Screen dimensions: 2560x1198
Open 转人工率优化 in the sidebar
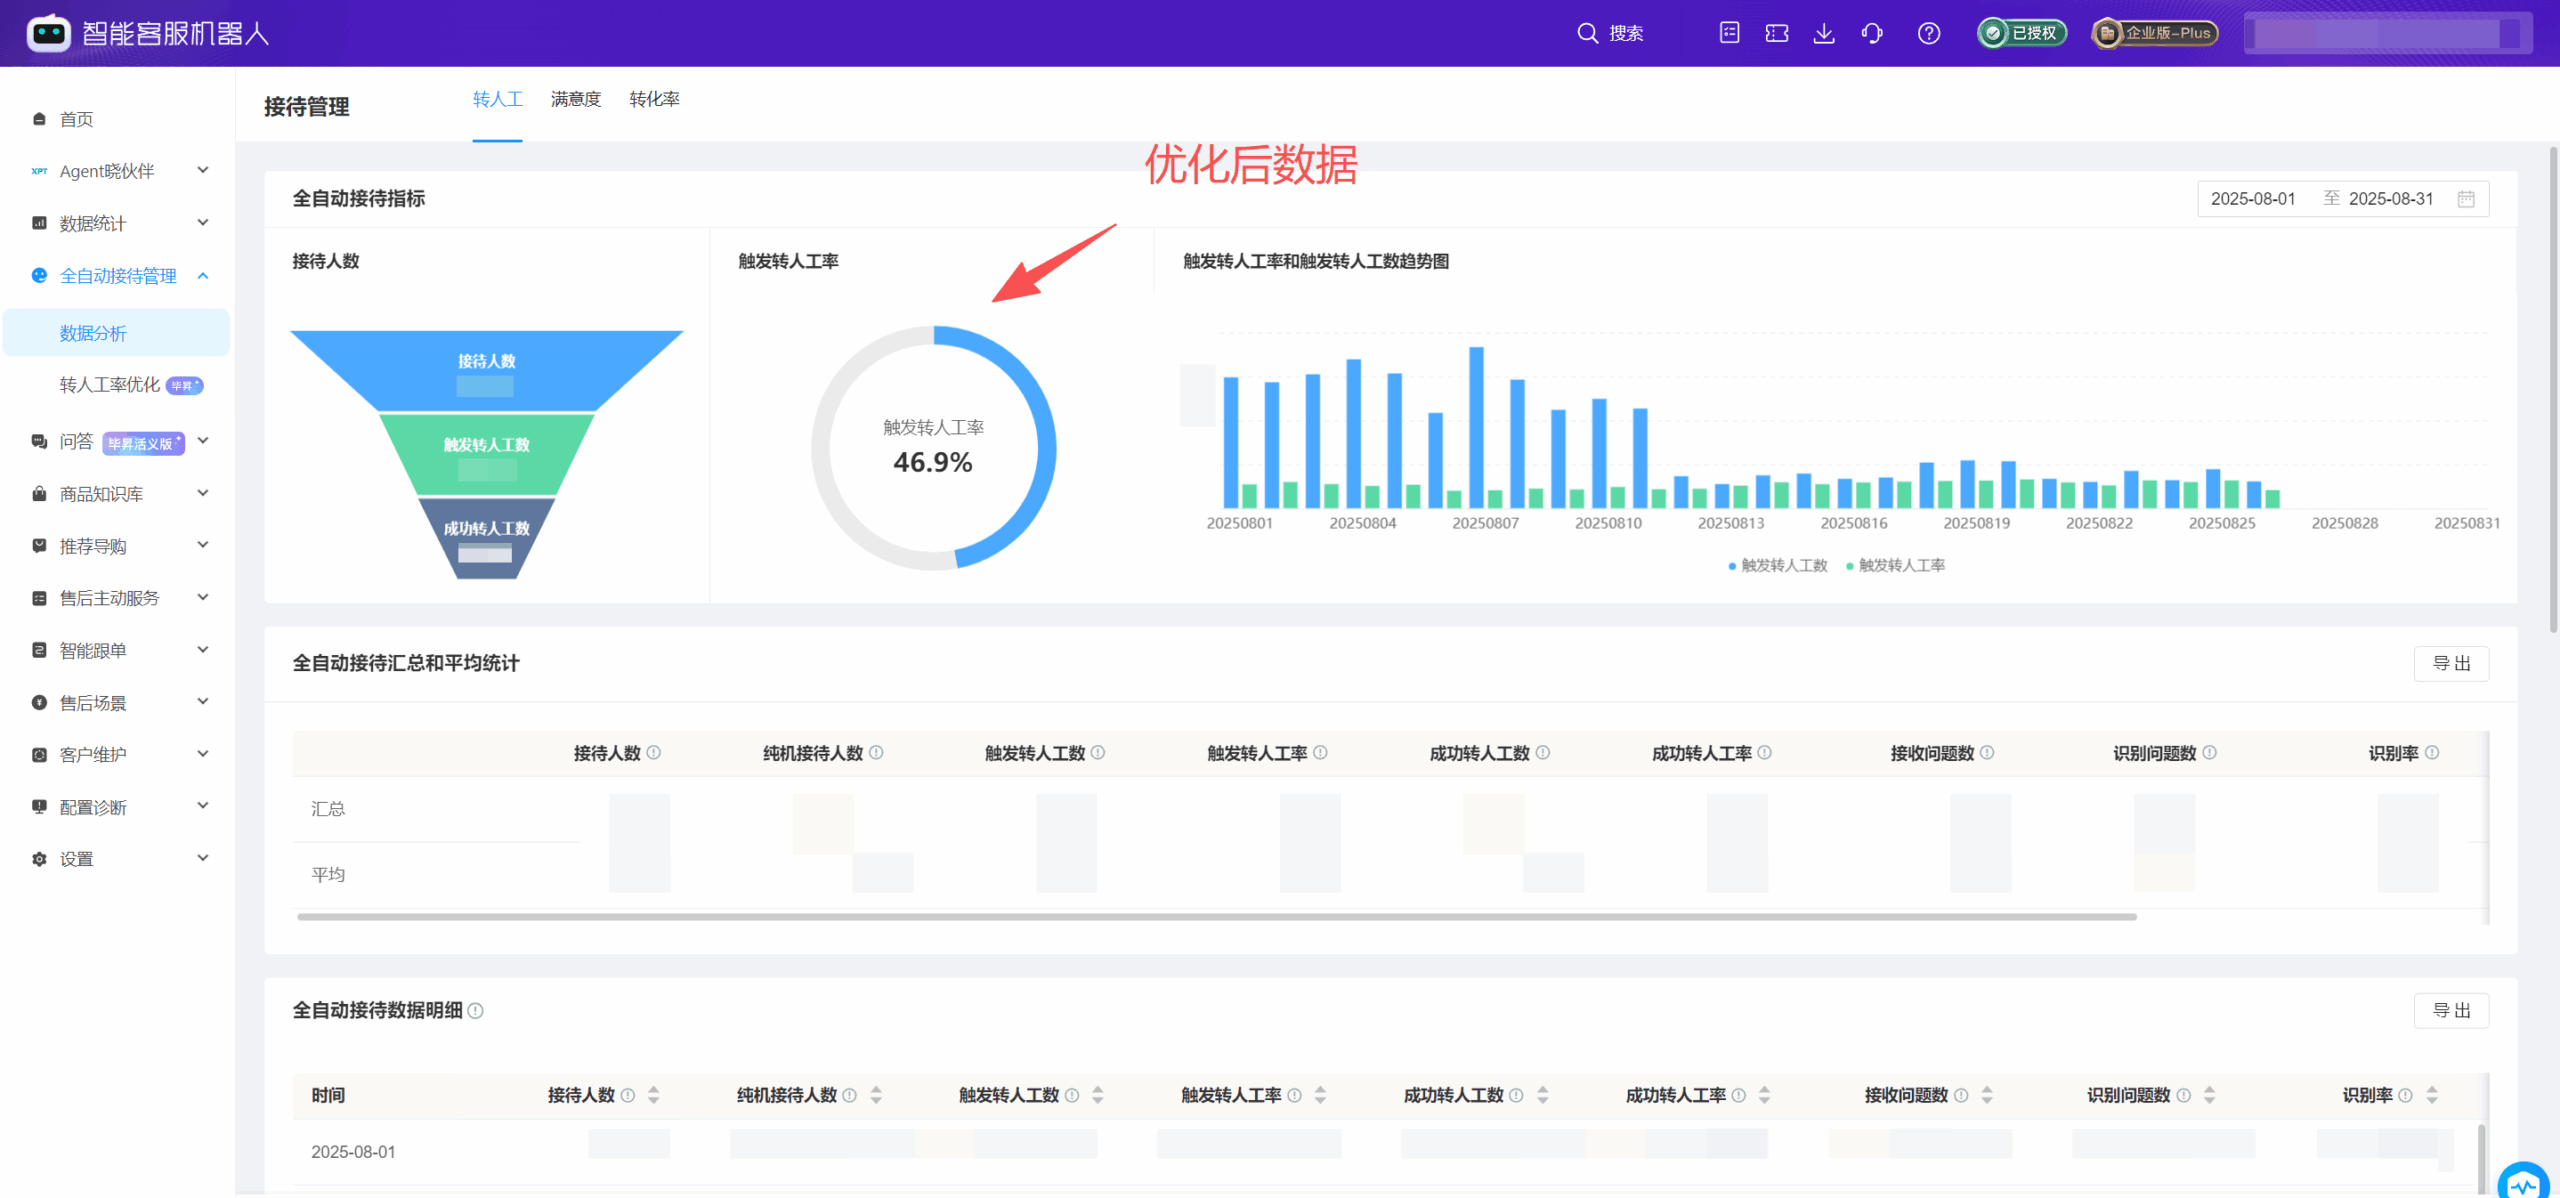tap(110, 384)
